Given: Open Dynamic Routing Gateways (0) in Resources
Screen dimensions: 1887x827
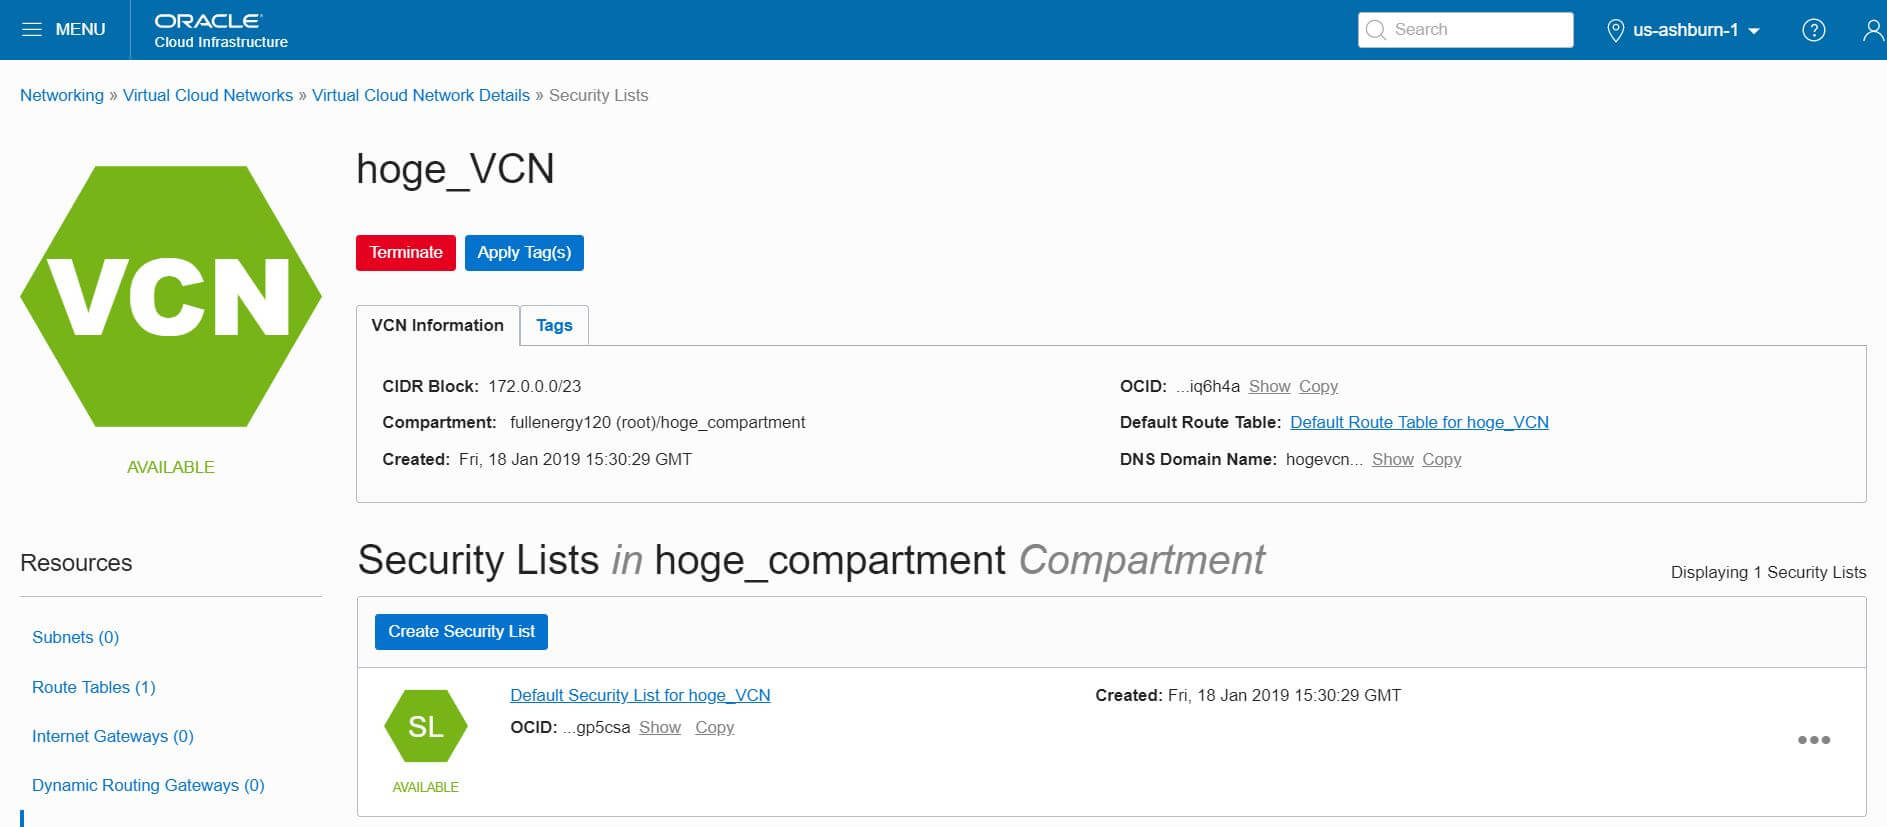Looking at the screenshot, I should (x=148, y=785).
